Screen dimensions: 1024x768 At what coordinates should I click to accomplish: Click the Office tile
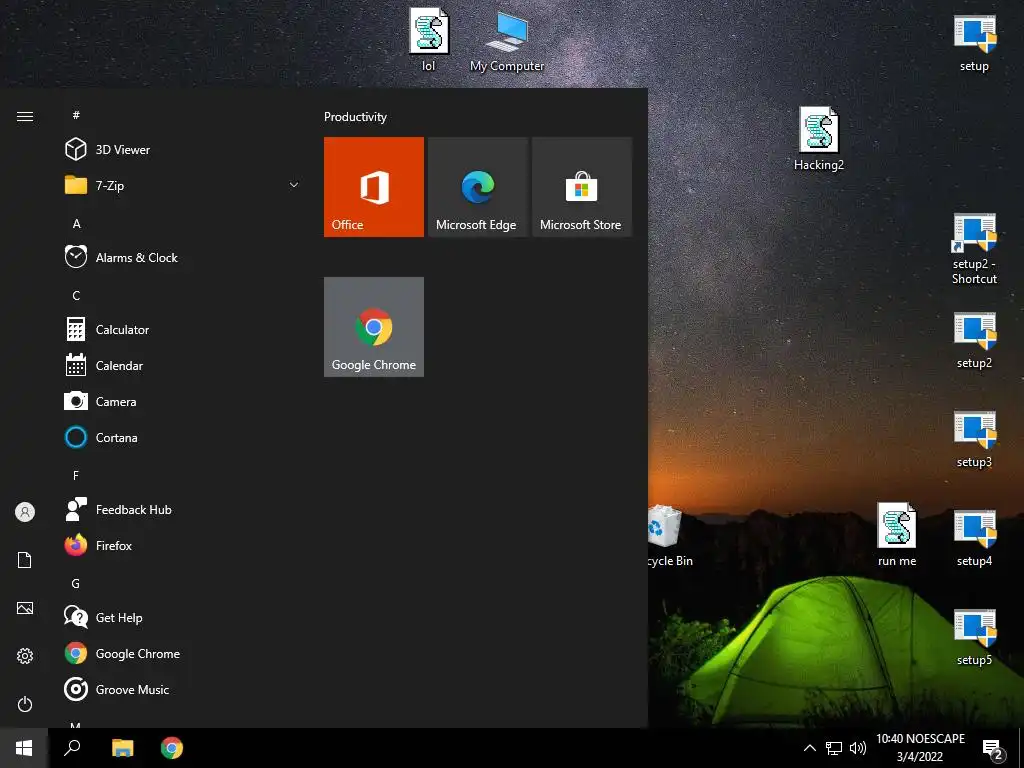374,187
